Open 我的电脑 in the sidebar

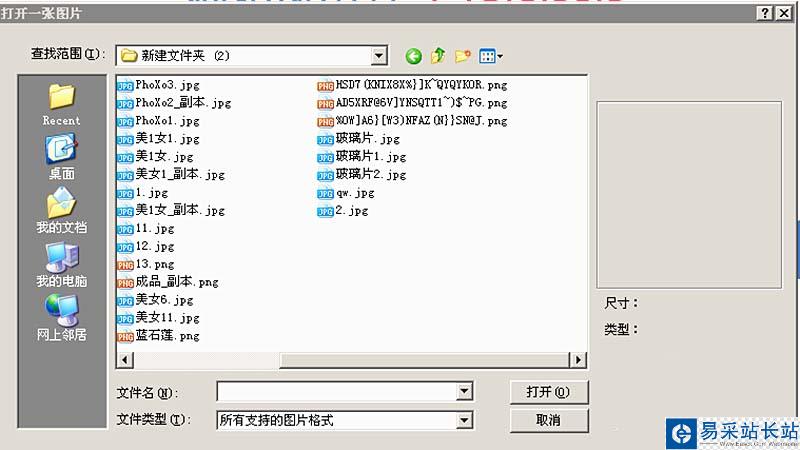61,265
